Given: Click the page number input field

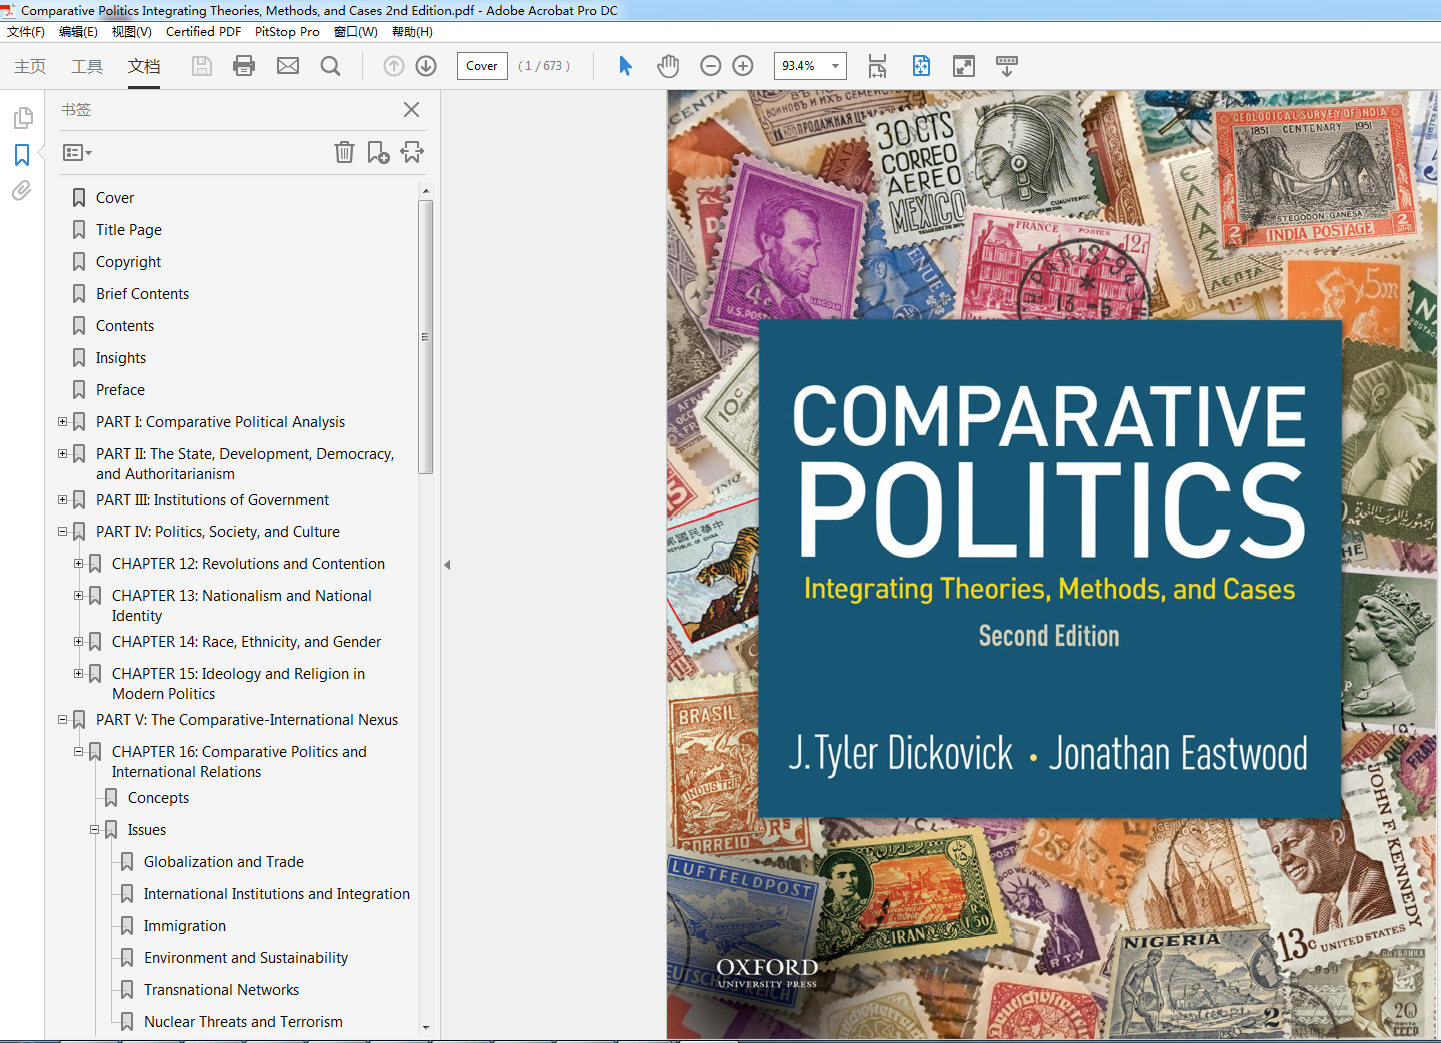Looking at the screenshot, I should (x=482, y=66).
